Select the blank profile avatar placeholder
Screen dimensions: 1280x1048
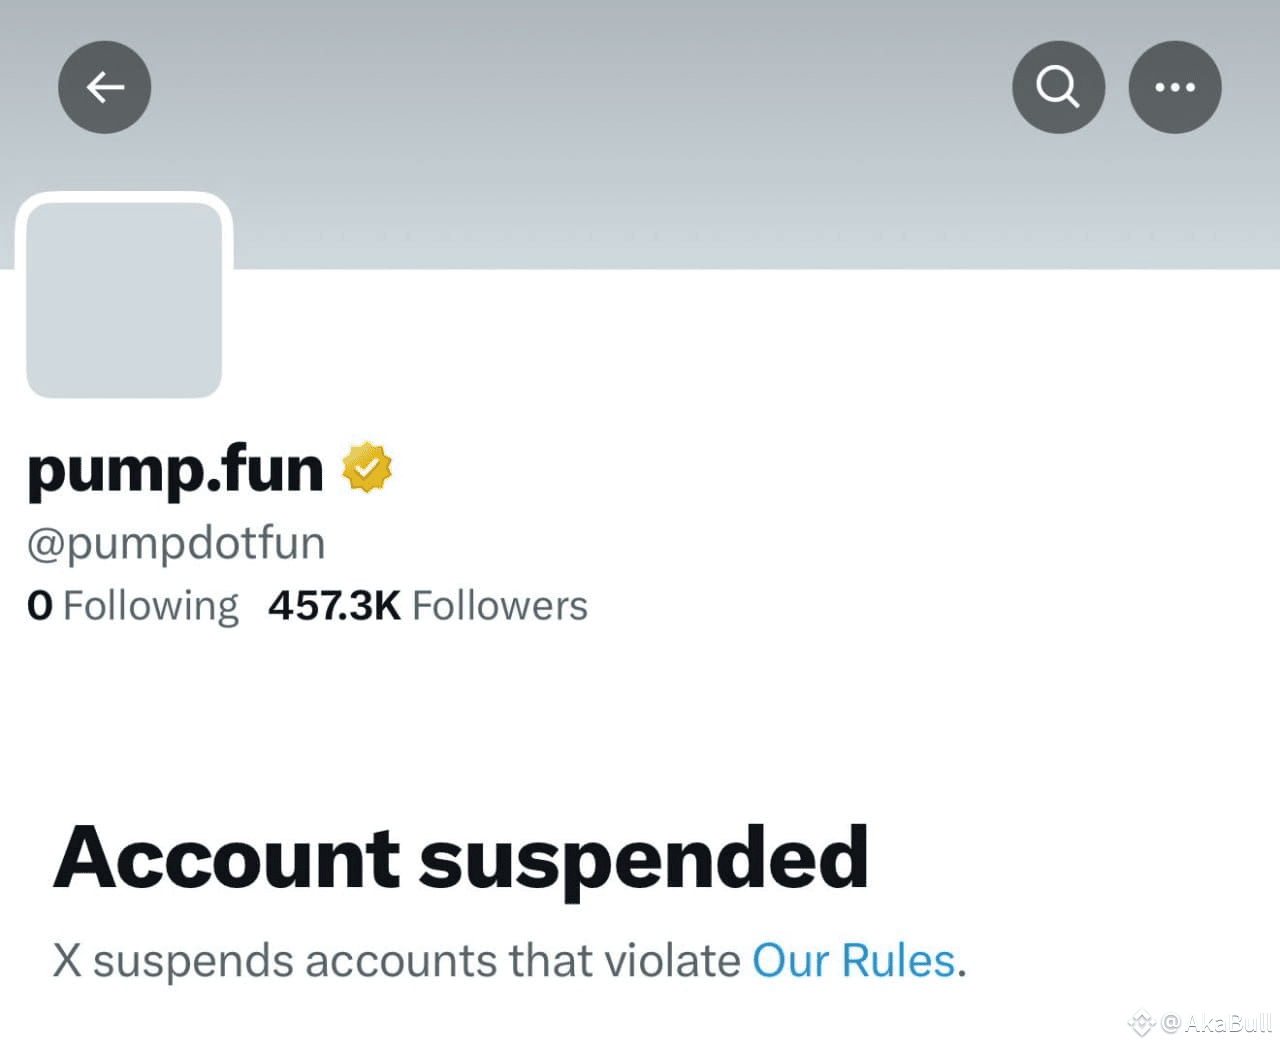pyautogui.click(x=124, y=296)
